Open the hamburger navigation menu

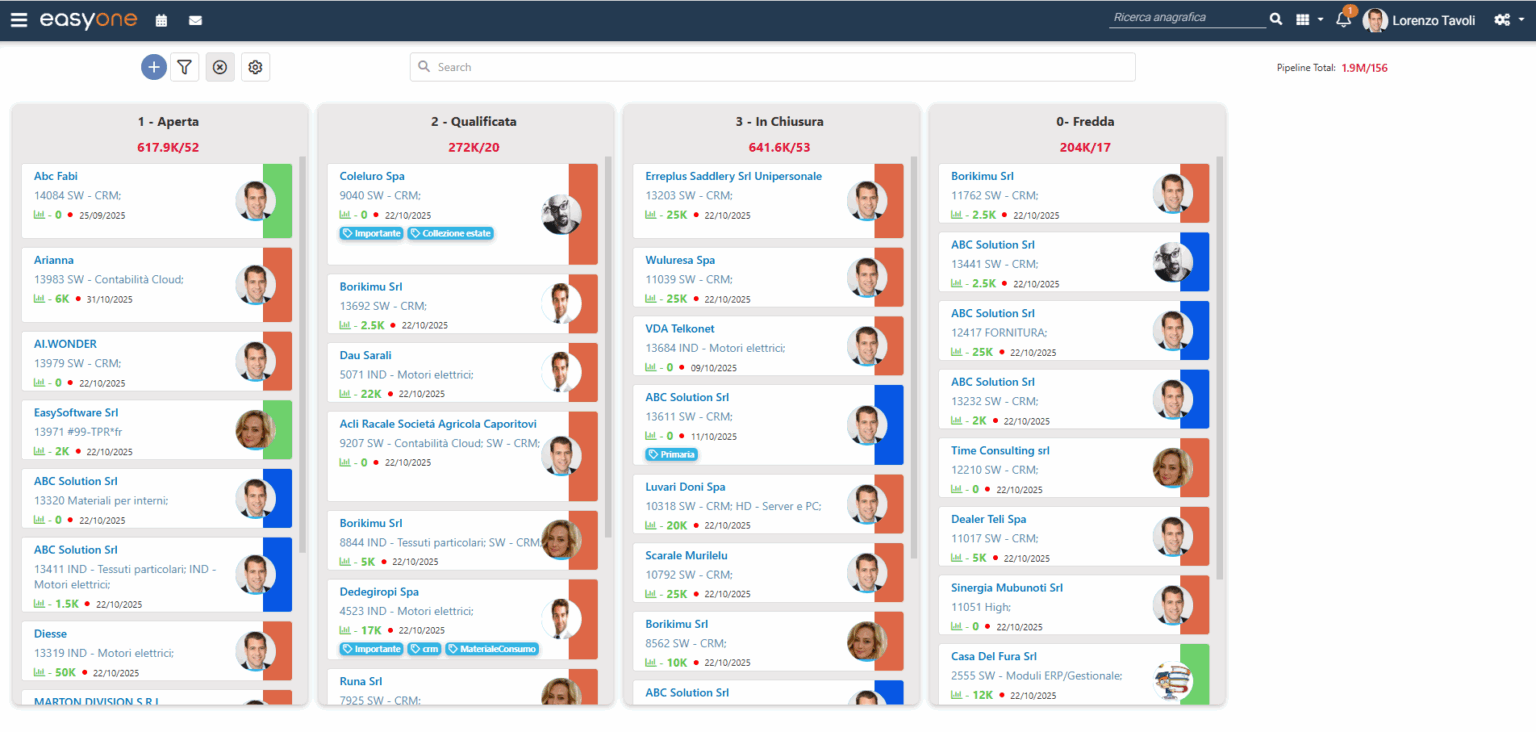[x=19, y=19]
